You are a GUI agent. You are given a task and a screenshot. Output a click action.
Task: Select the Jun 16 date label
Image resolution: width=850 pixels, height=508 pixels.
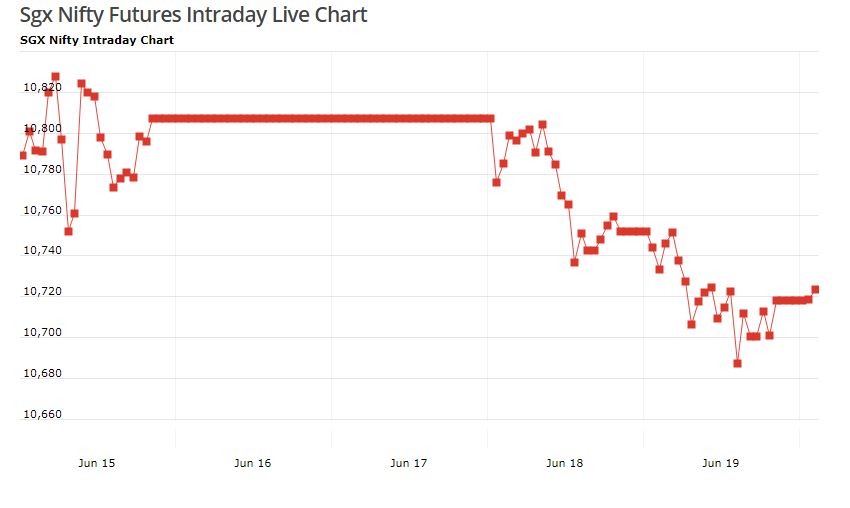coord(252,463)
